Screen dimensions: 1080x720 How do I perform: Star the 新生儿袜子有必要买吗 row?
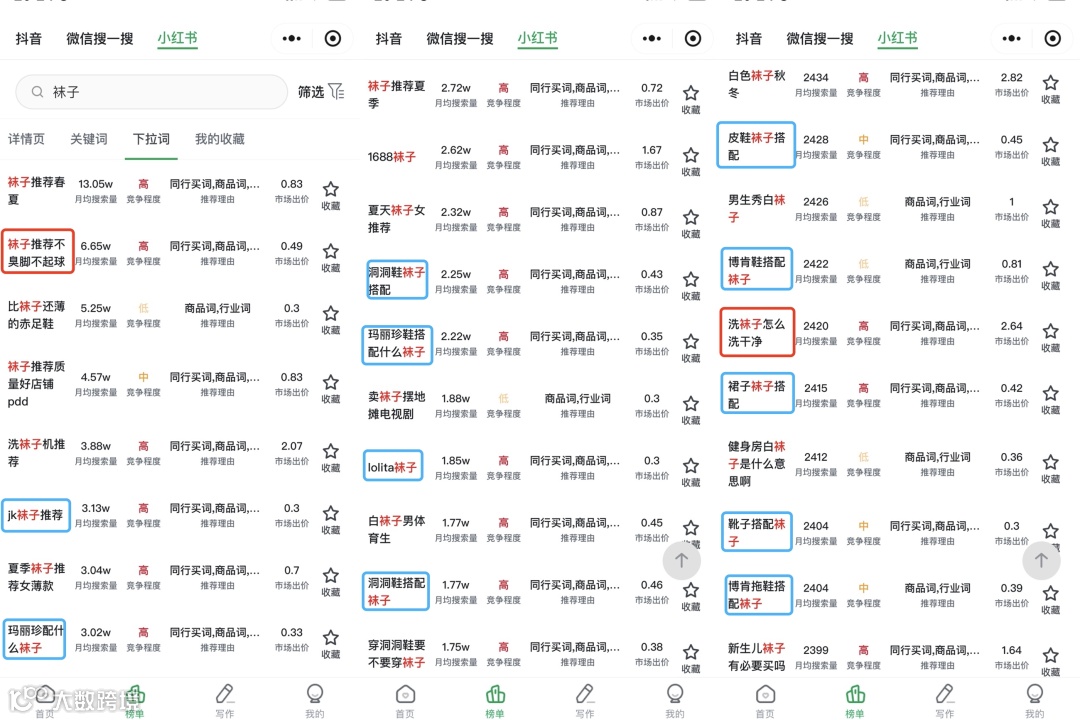coord(1050,655)
